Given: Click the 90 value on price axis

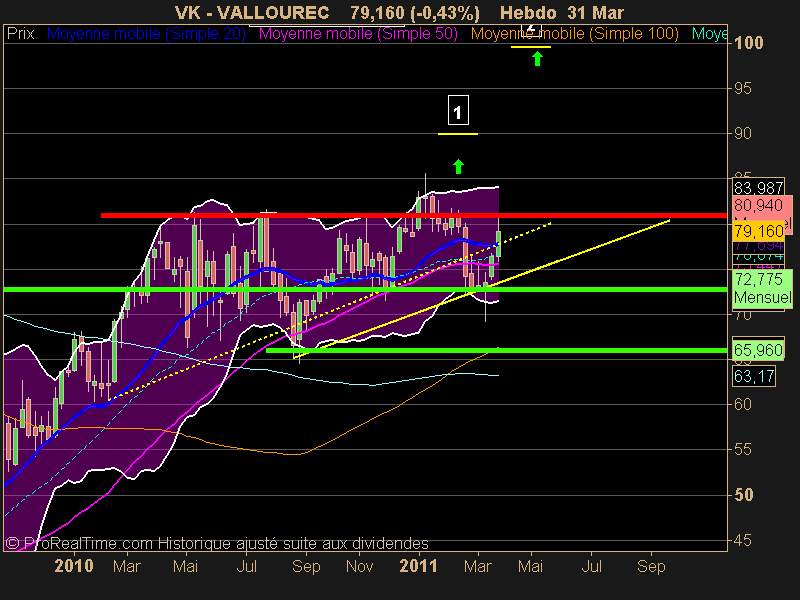Looking at the screenshot, I should click(x=742, y=134).
